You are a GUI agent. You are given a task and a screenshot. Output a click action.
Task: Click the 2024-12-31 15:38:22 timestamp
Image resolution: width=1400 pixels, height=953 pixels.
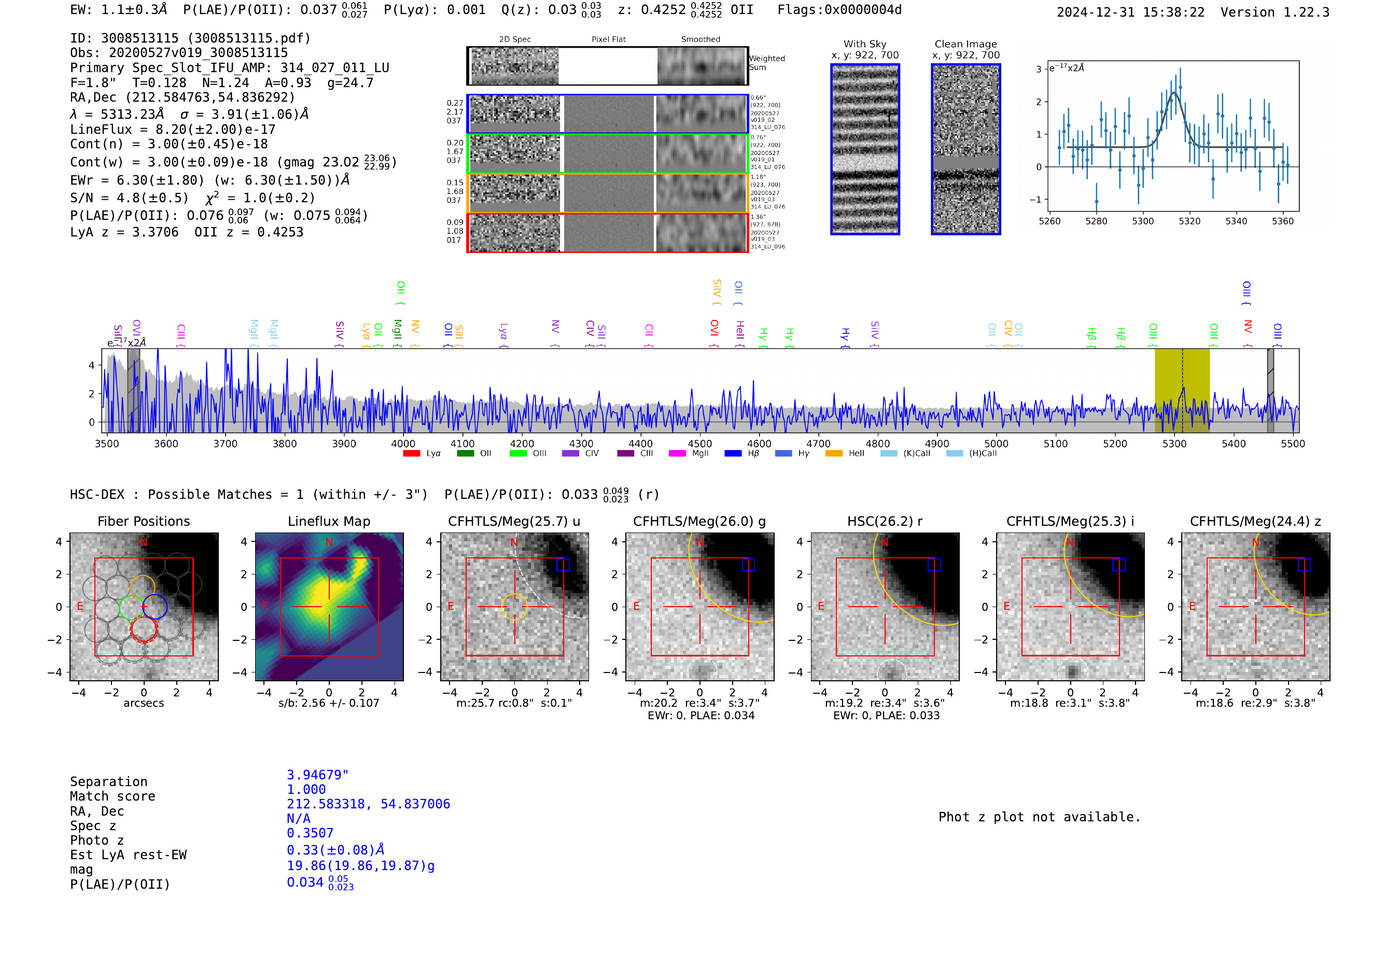click(x=1131, y=12)
